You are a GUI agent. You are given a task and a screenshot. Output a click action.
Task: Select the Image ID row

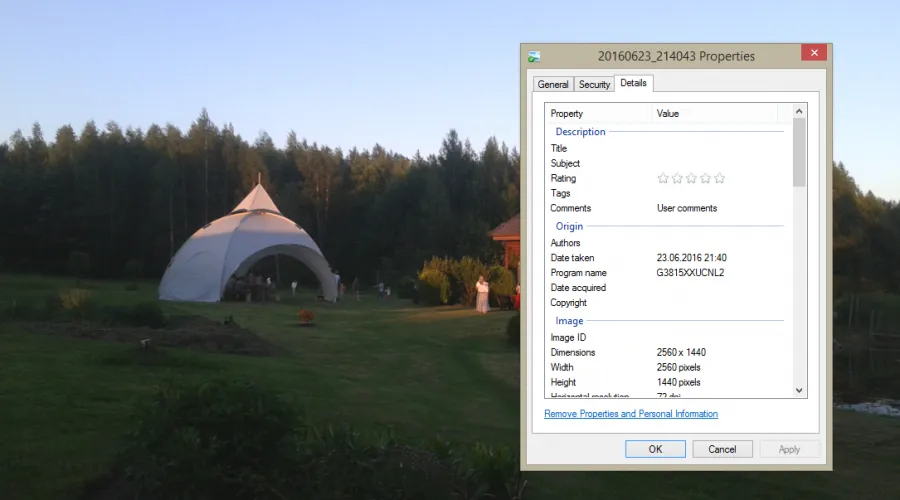pos(669,338)
